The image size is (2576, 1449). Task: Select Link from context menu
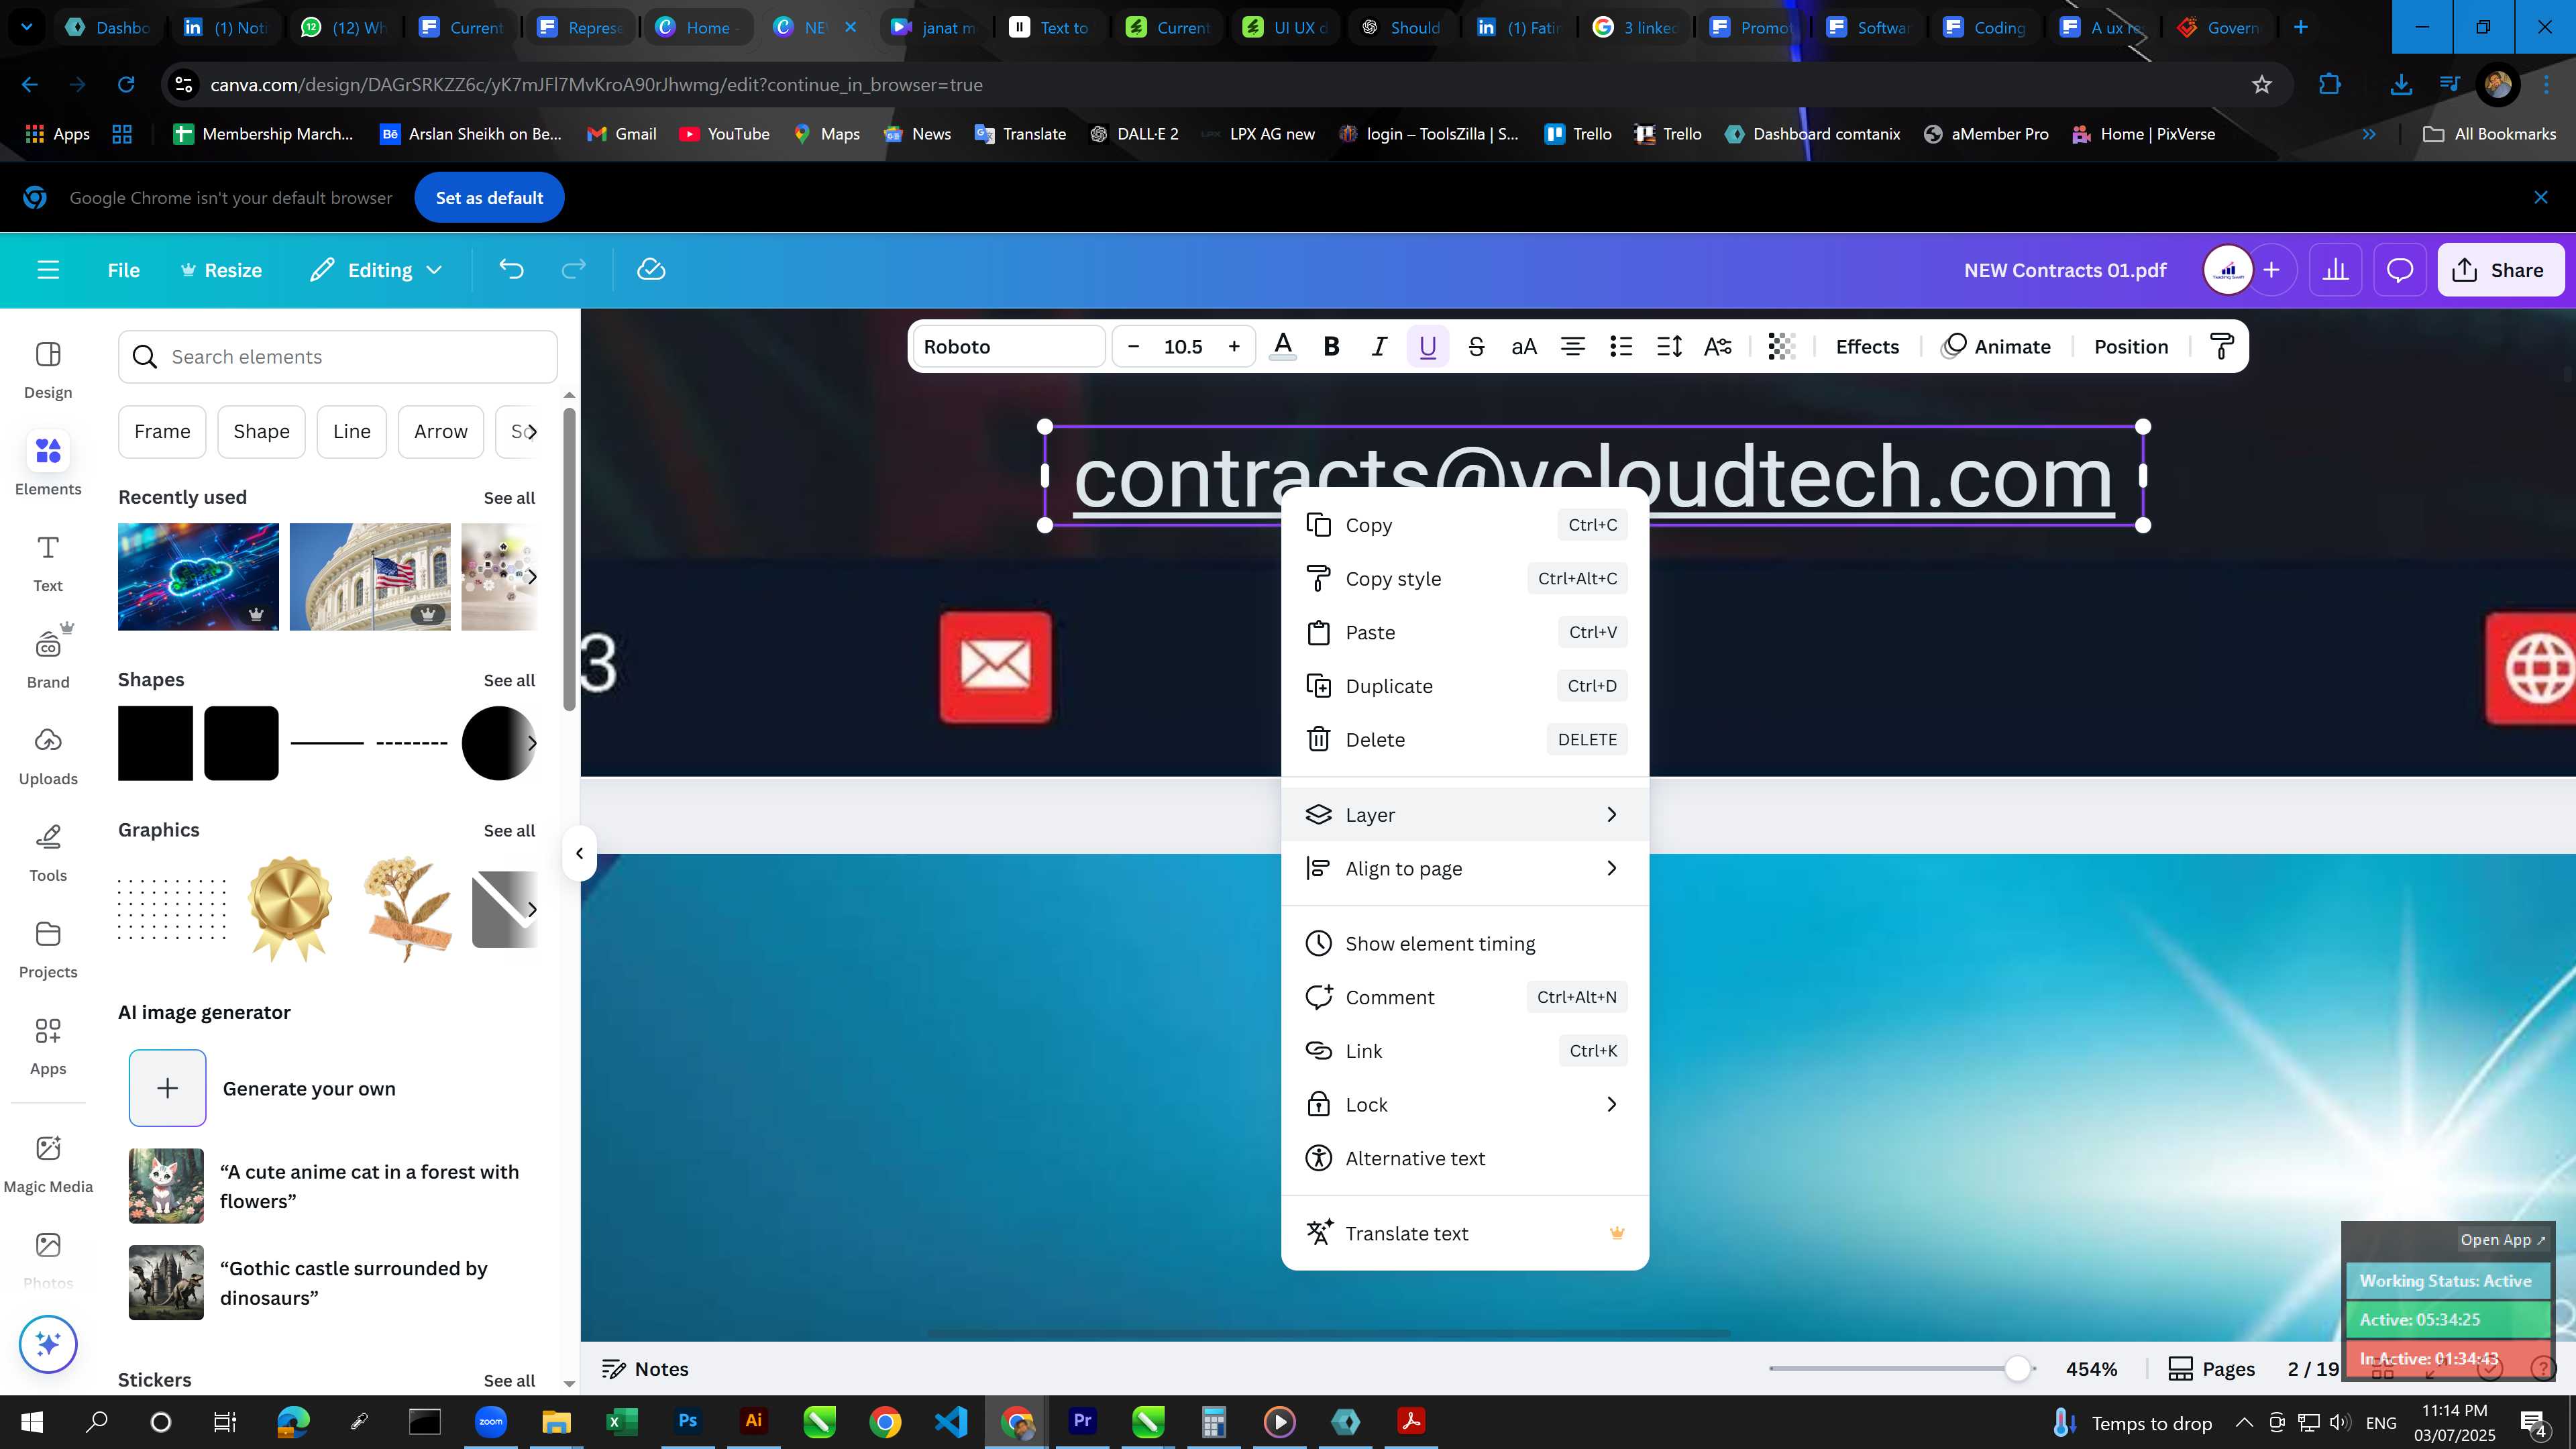[x=1465, y=1051]
